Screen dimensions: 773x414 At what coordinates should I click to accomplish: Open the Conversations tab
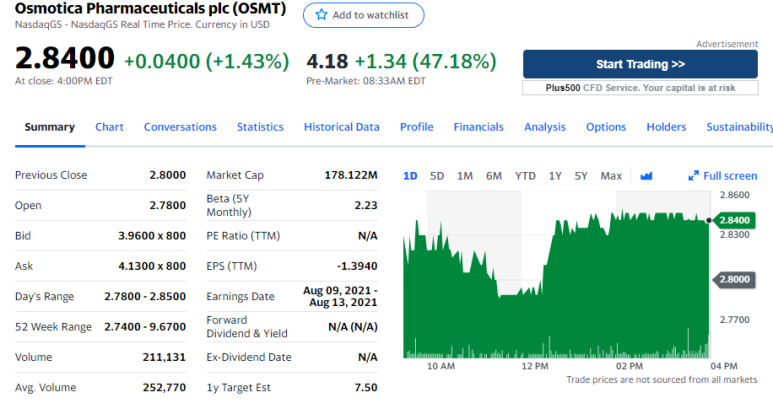(x=180, y=127)
